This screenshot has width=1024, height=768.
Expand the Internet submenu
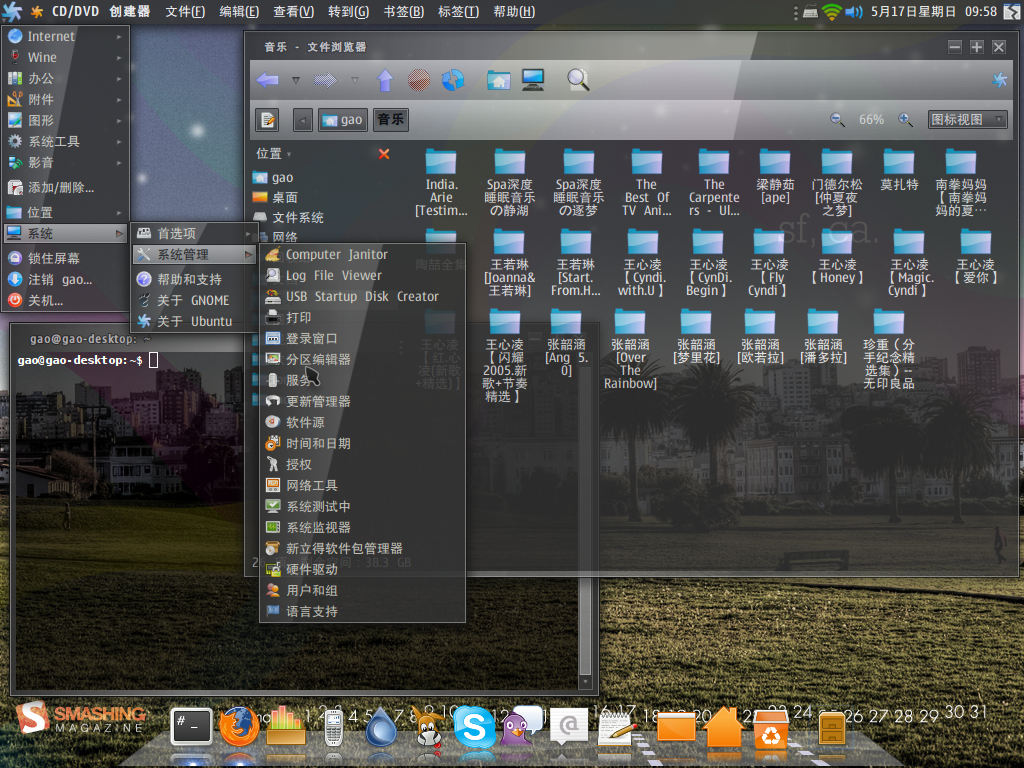point(65,37)
